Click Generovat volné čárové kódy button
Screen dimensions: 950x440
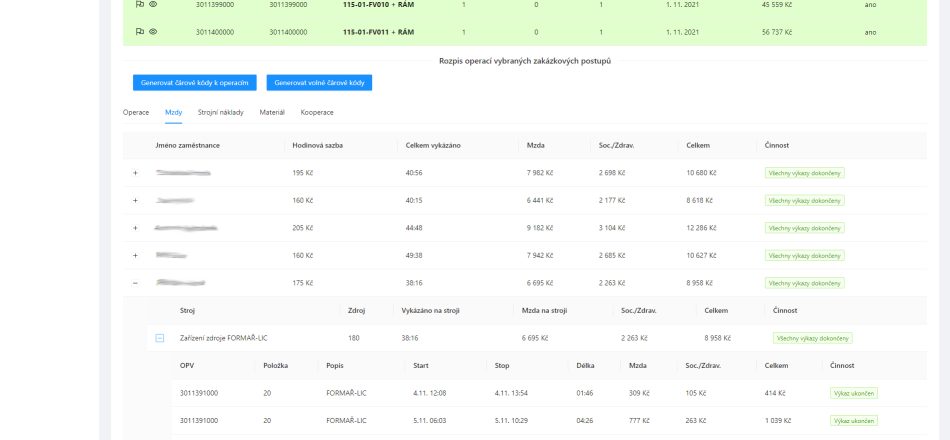319,83
